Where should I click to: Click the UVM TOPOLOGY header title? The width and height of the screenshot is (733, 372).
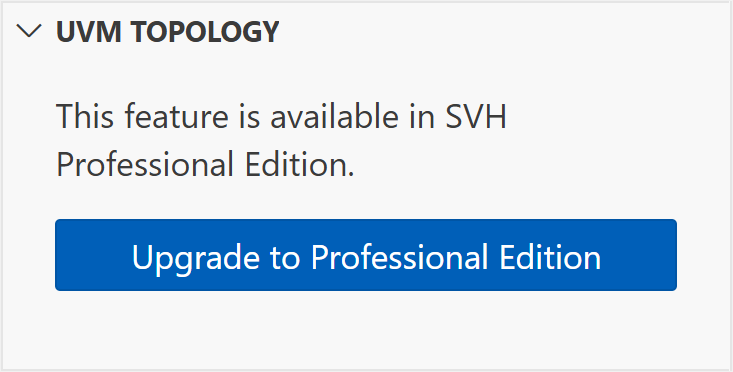coord(167,32)
